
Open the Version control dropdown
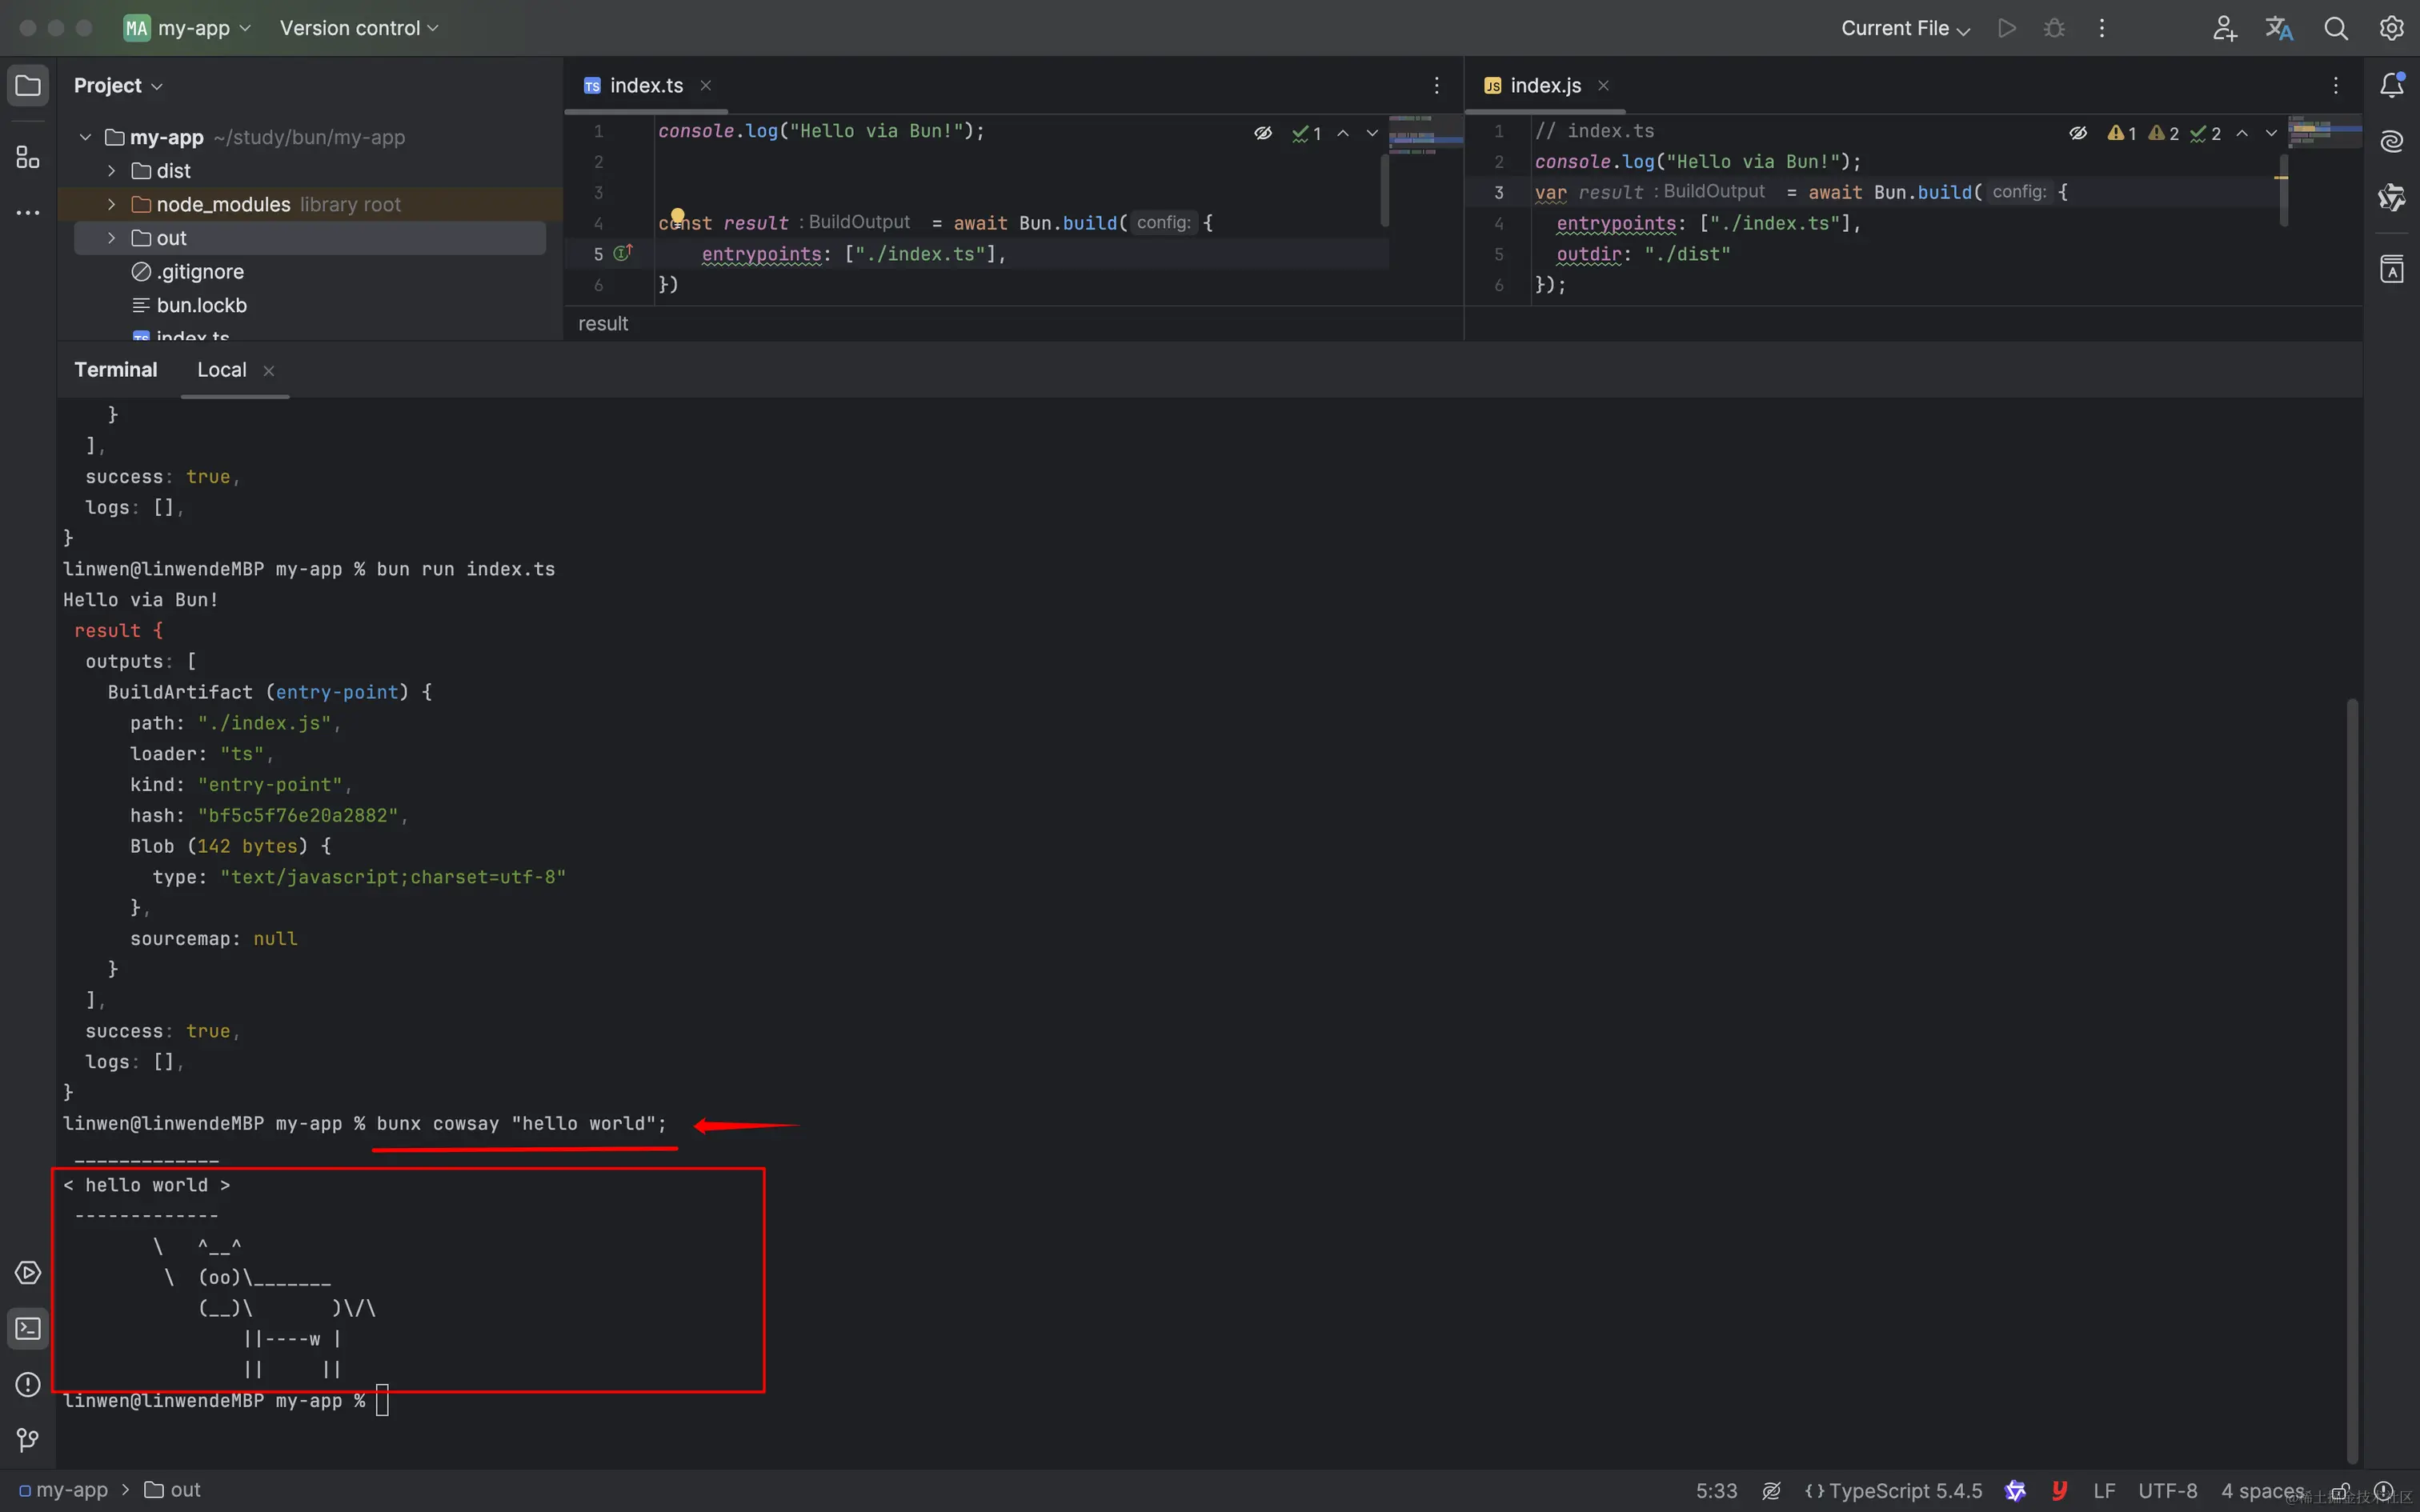pyautogui.click(x=359, y=28)
